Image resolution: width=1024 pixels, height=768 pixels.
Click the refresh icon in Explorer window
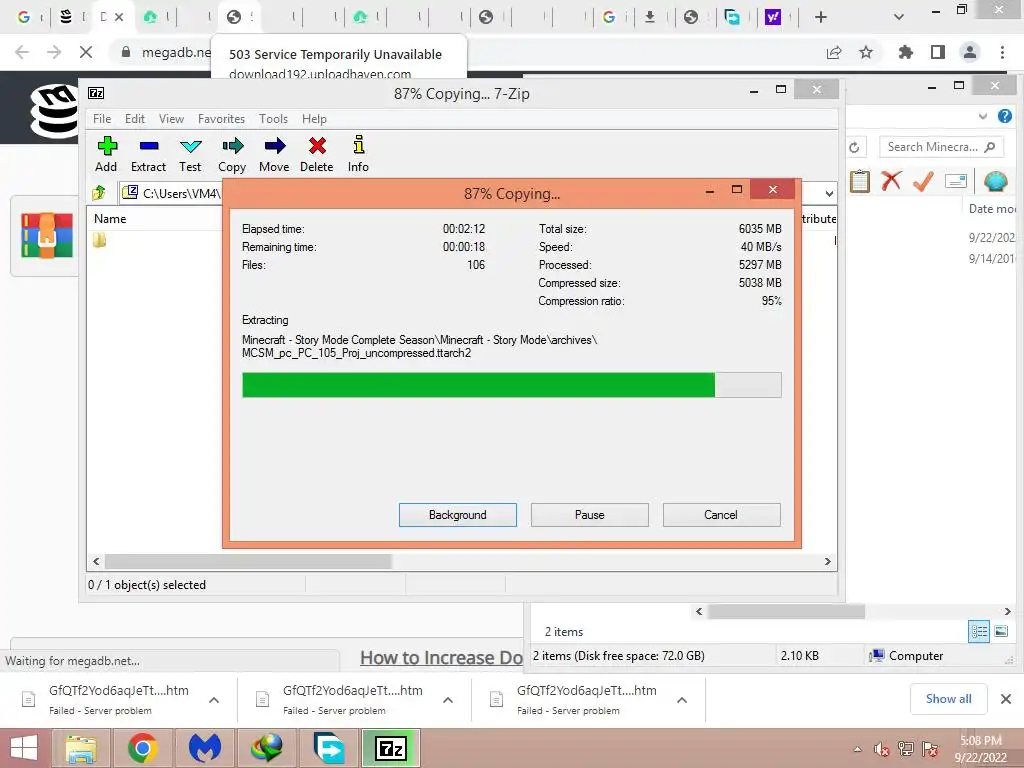[854, 148]
